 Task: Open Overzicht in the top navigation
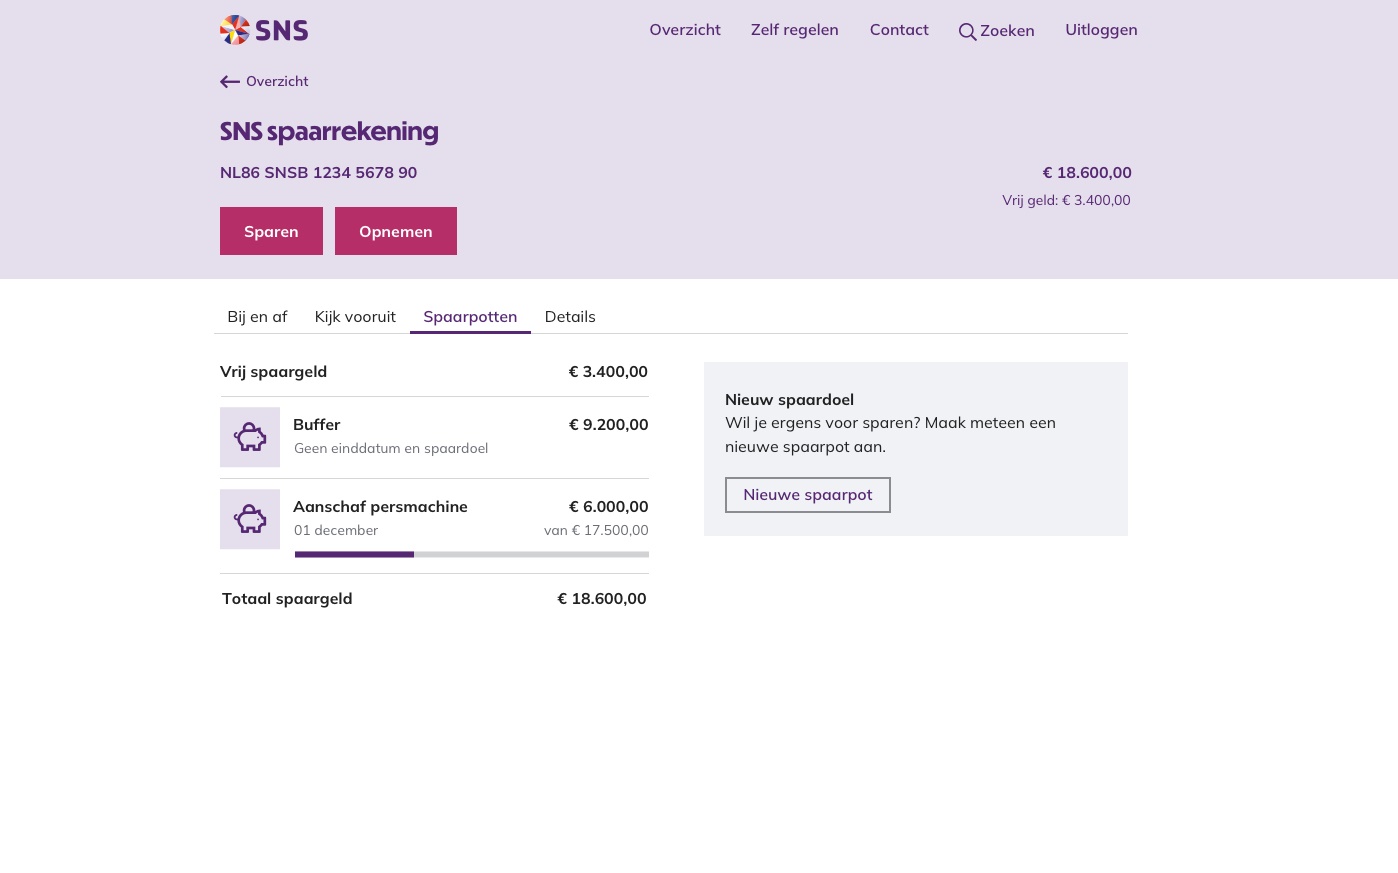(685, 30)
